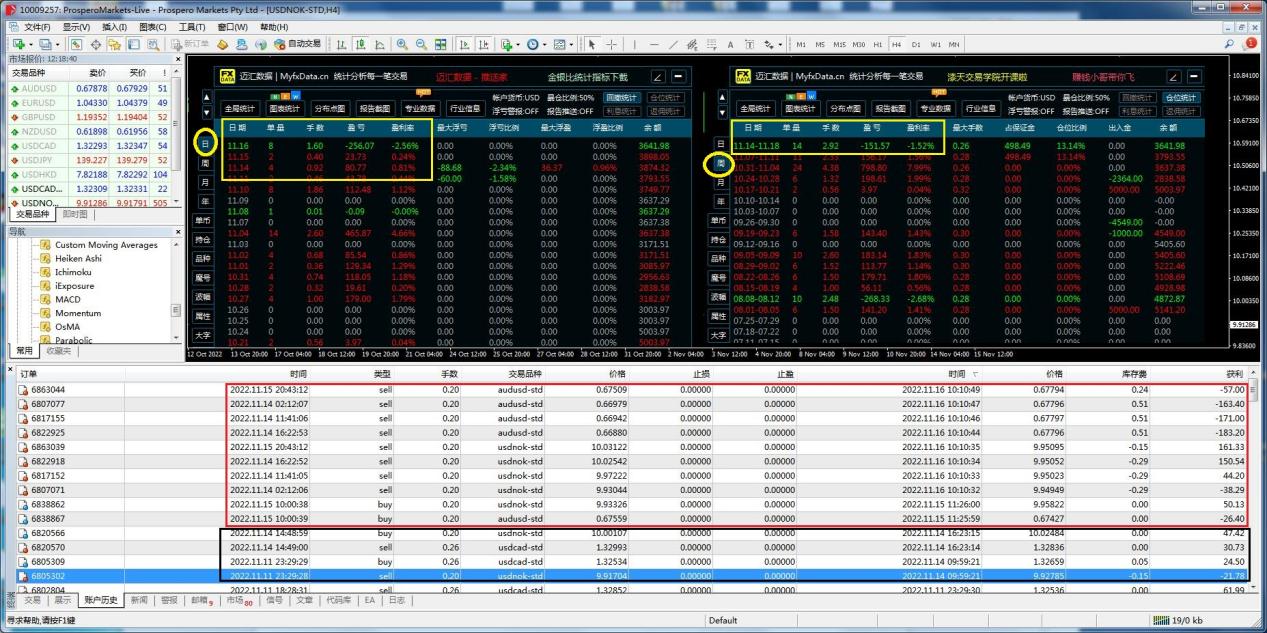1267x633 pixels.
Task: Sort history by the 获利 column header
Action: point(1237,372)
